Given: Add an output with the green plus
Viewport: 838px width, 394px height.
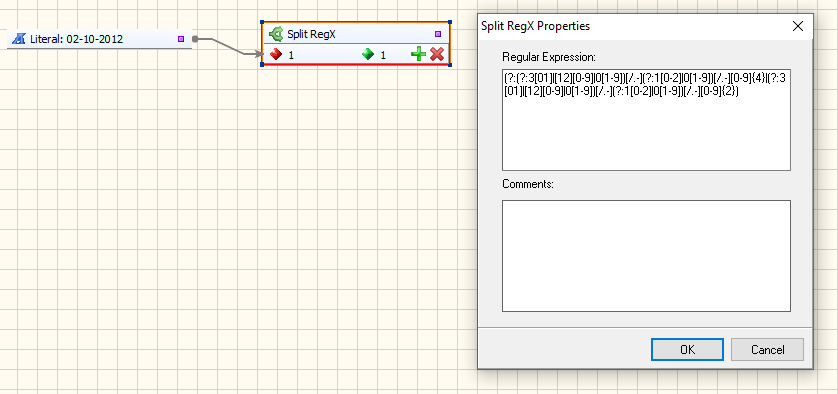Looking at the screenshot, I should click(x=418, y=54).
